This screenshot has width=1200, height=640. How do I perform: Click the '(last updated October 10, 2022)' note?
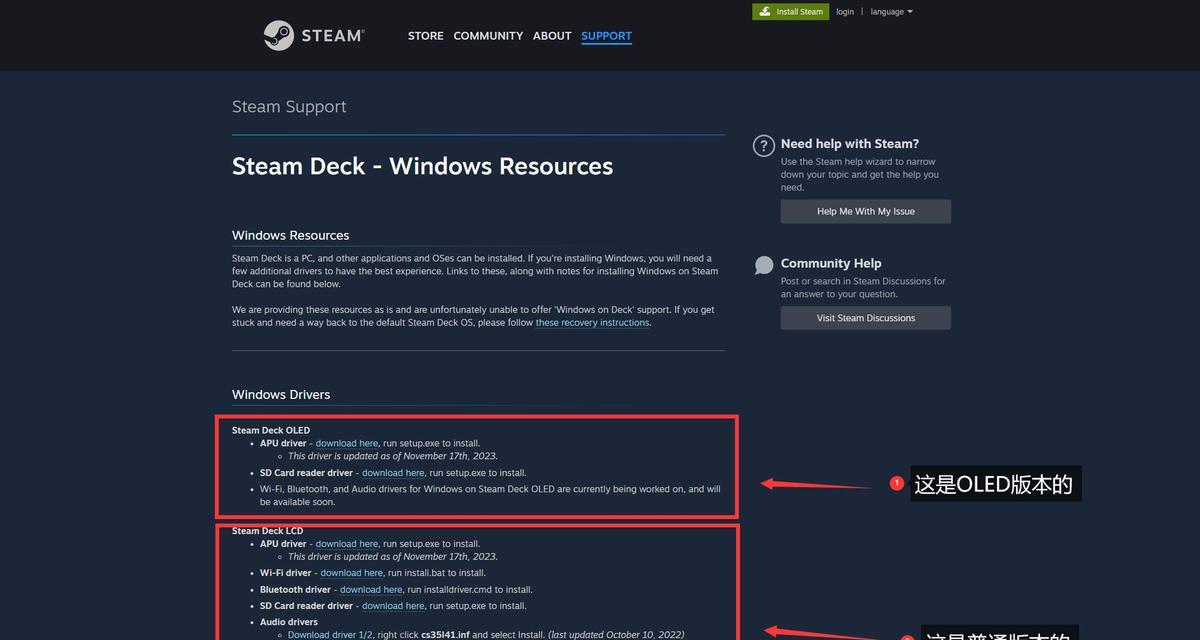click(x=616, y=635)
